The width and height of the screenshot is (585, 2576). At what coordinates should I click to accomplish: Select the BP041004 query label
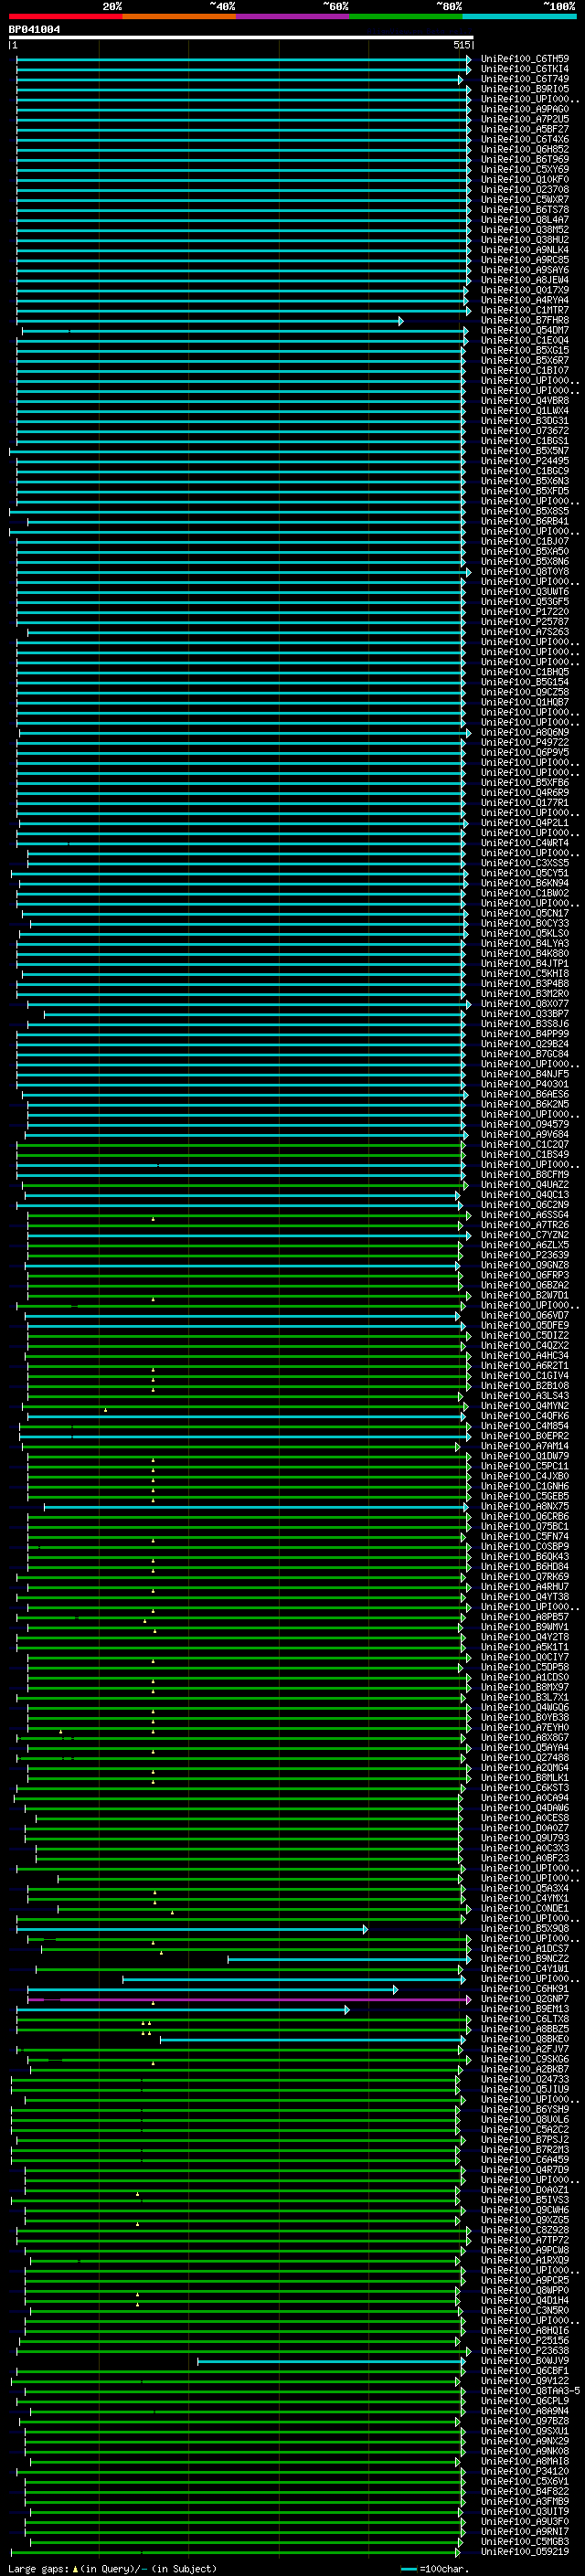(x=34, y=30)
